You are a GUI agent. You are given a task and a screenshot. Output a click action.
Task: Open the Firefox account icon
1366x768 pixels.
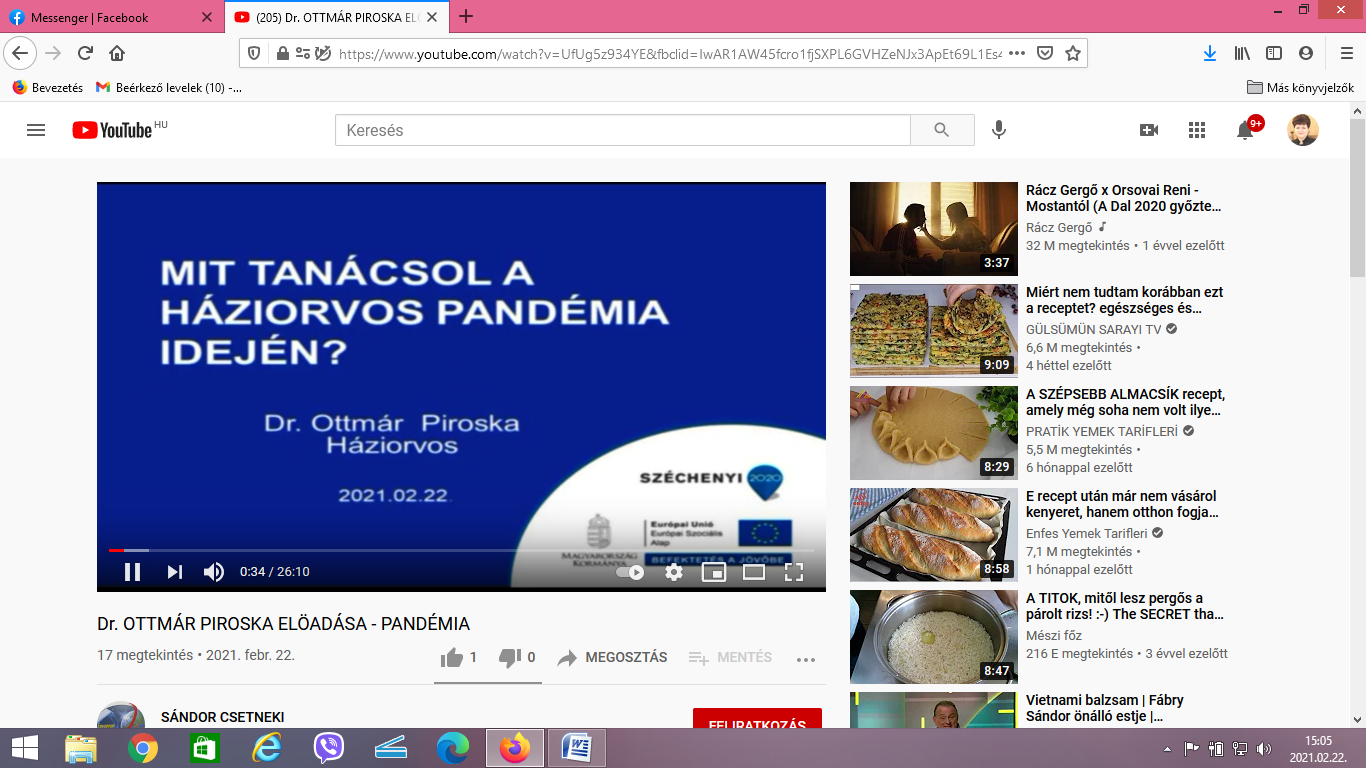[x=1306, y=53]
